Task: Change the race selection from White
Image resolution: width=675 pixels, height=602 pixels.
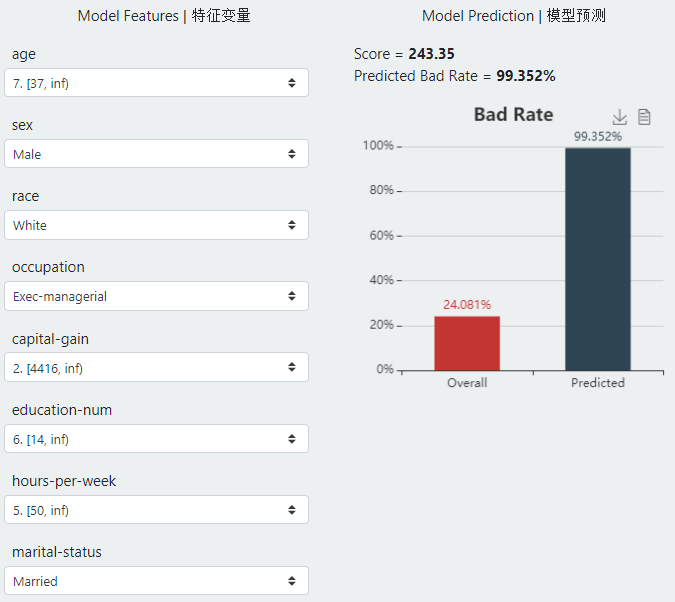Action: [x=160, y=225]
